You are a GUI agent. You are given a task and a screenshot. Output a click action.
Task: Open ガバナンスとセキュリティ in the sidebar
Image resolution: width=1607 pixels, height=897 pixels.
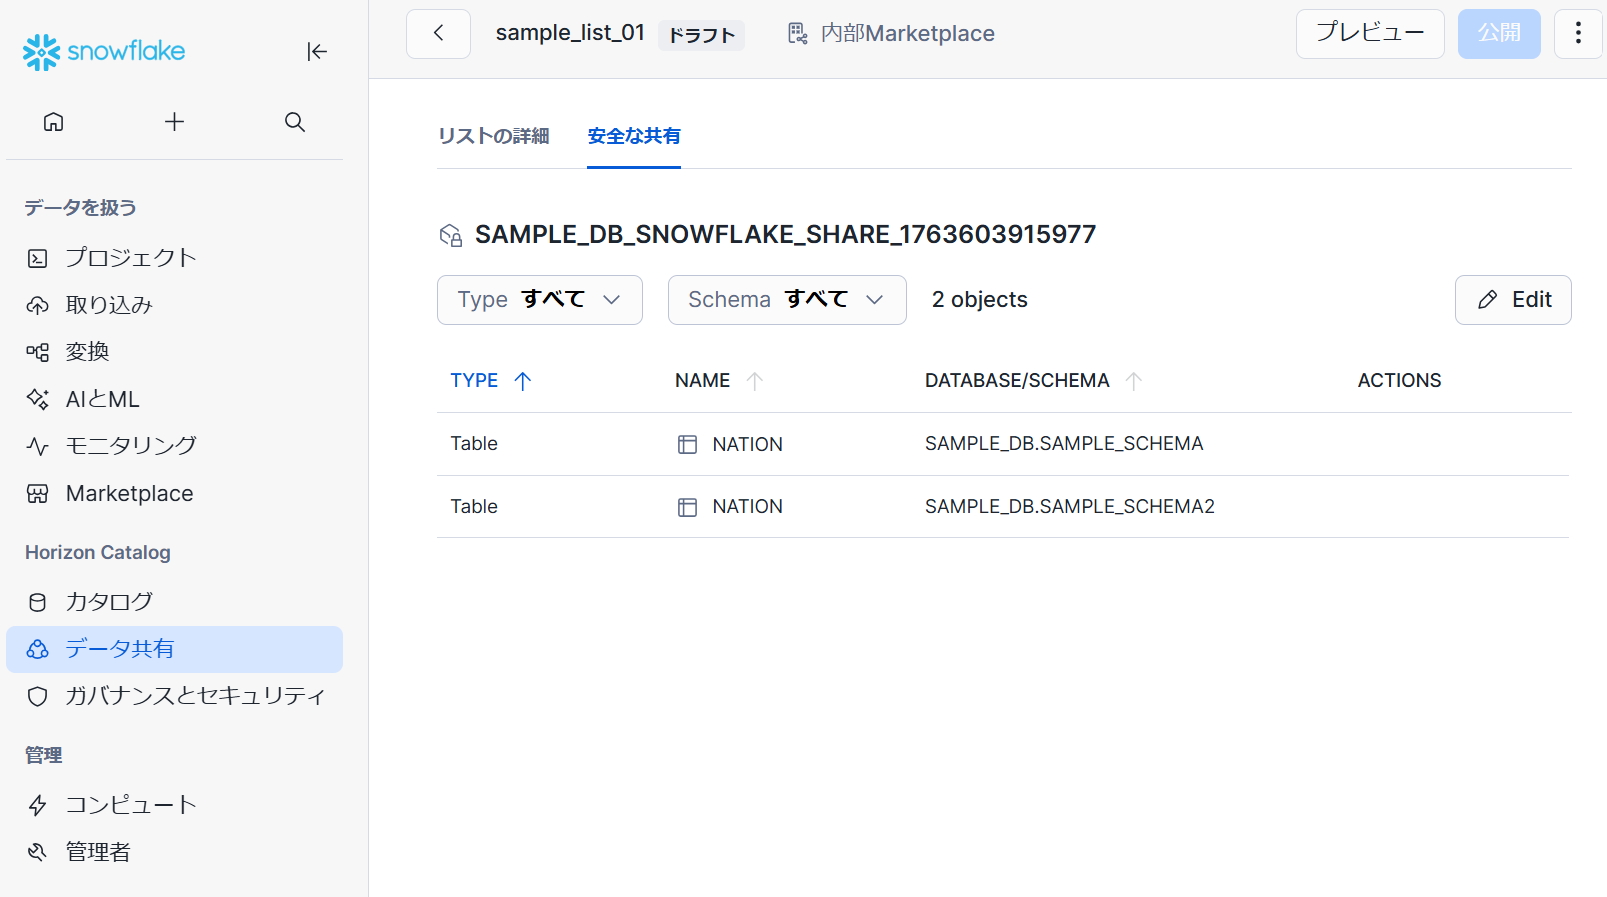pyautogui.click(x=195, y=696)
